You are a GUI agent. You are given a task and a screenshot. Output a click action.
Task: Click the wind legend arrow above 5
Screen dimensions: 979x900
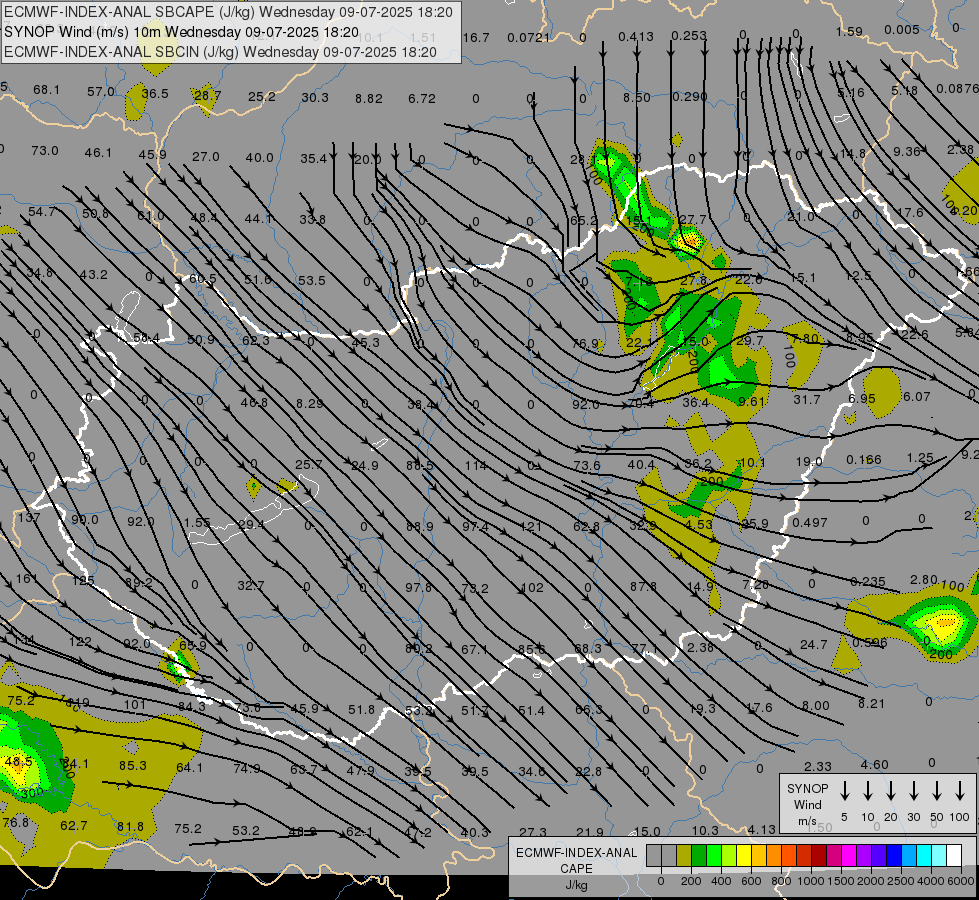(844, 790)
